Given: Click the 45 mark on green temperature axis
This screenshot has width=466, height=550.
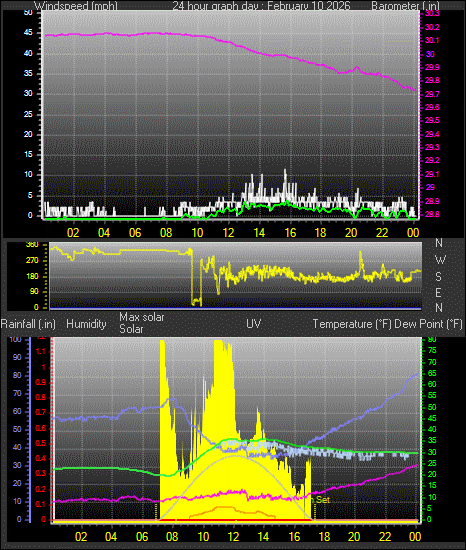Looking at the screenshot, I should click(432, 418).
